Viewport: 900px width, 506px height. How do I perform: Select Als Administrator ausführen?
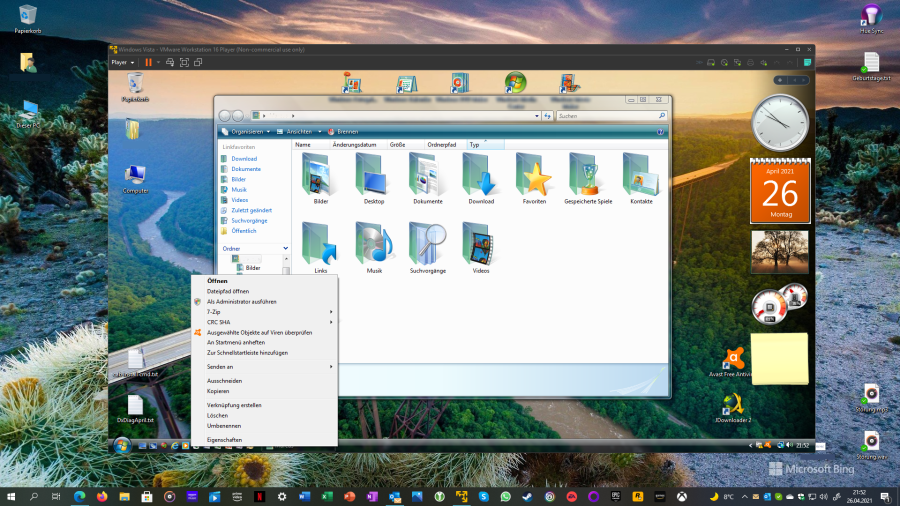pyautogui.click(x=264, y=302)
